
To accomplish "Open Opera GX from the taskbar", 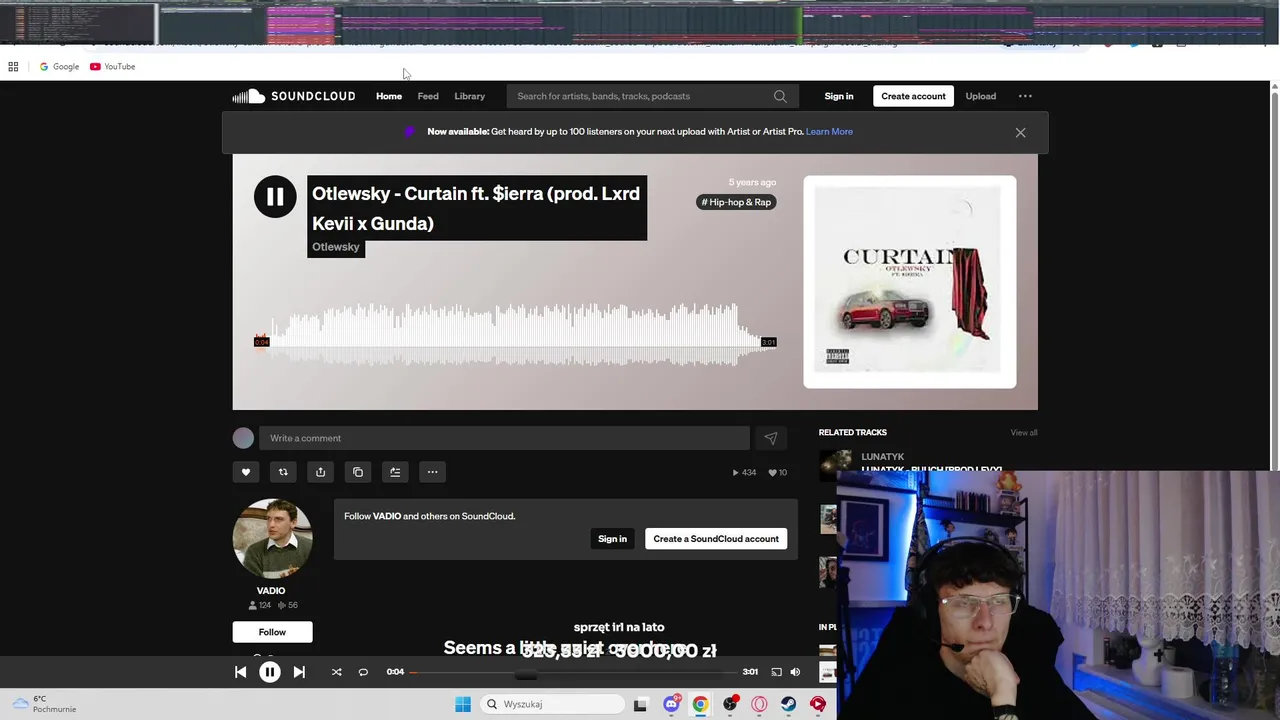I will 759,704.
